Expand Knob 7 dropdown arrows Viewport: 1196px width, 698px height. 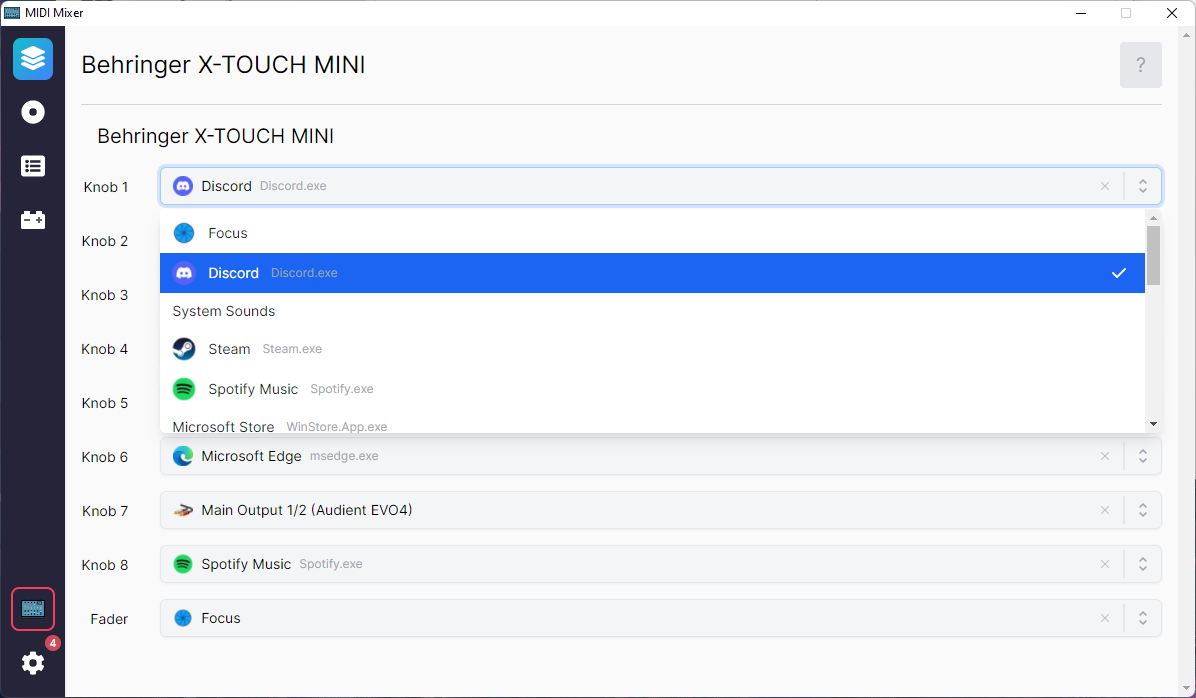(1143, 510)
